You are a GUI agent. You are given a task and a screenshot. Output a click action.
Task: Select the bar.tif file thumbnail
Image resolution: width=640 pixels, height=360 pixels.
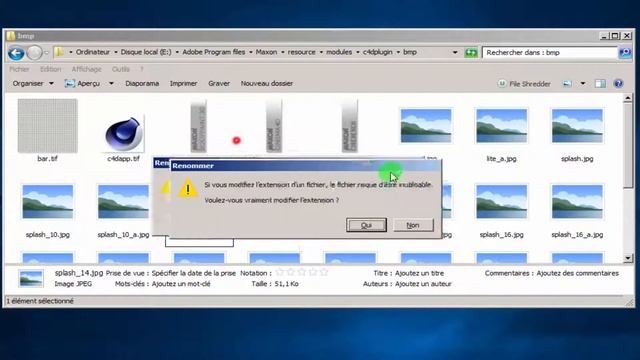pyautogui.click(x=47, y=126)
